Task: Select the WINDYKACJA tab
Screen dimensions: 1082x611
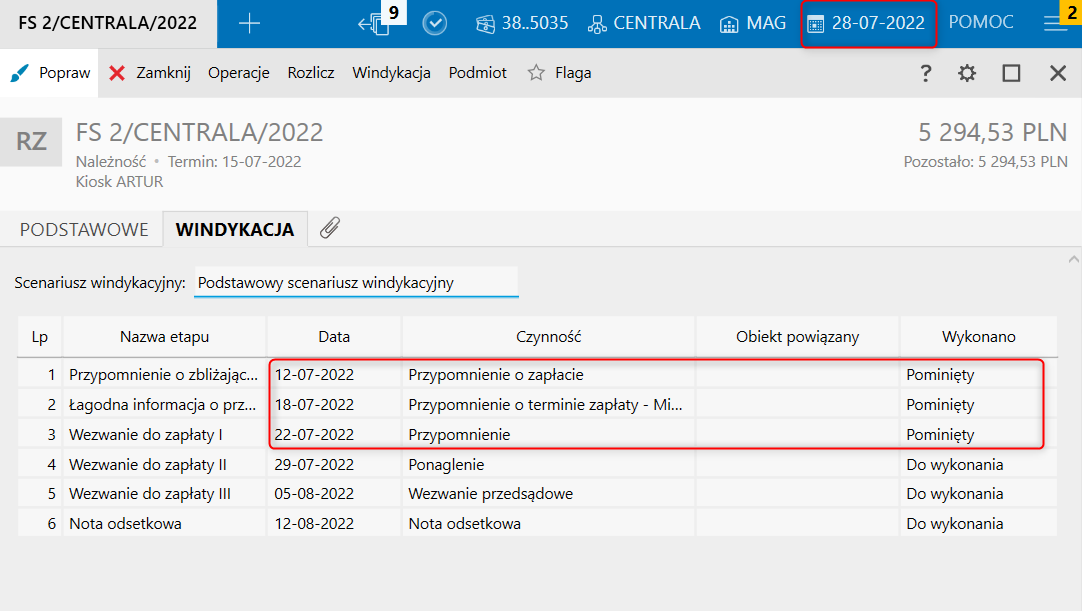Action: [235, 229]
